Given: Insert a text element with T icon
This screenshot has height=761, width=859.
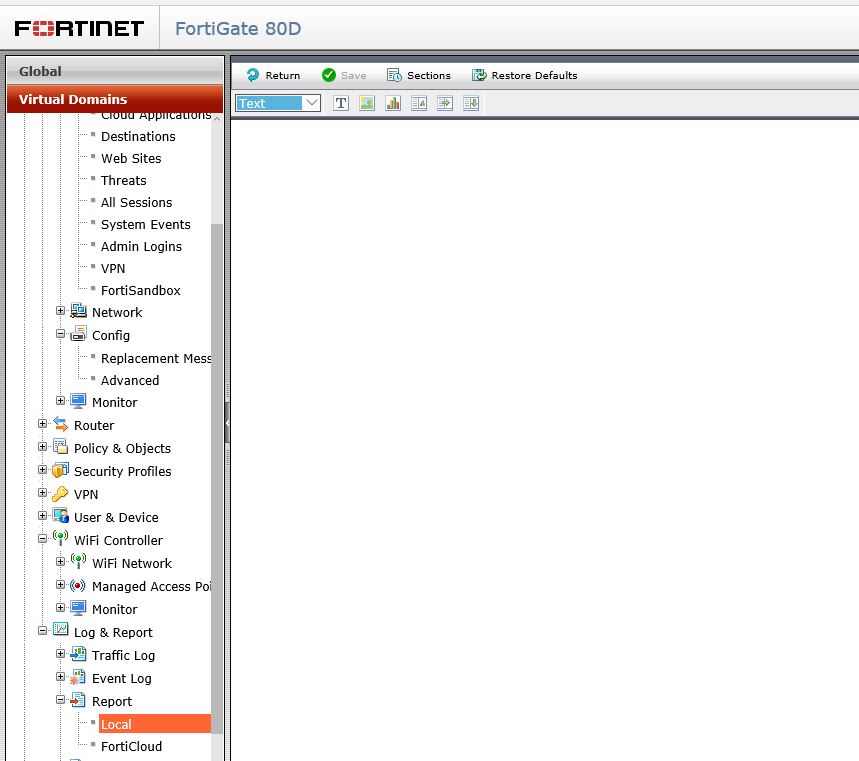Looking at the screenshot, I should (341, 103).
